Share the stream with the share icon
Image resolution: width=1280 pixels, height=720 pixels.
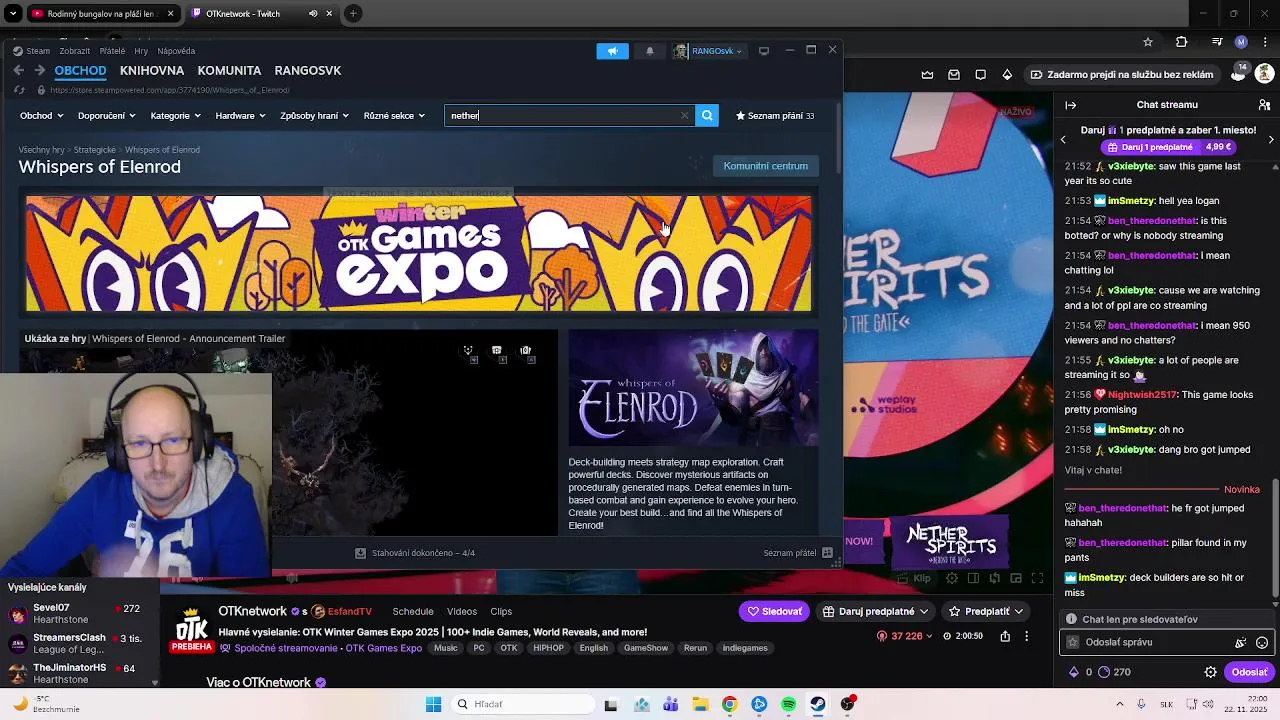(1005, 636)
